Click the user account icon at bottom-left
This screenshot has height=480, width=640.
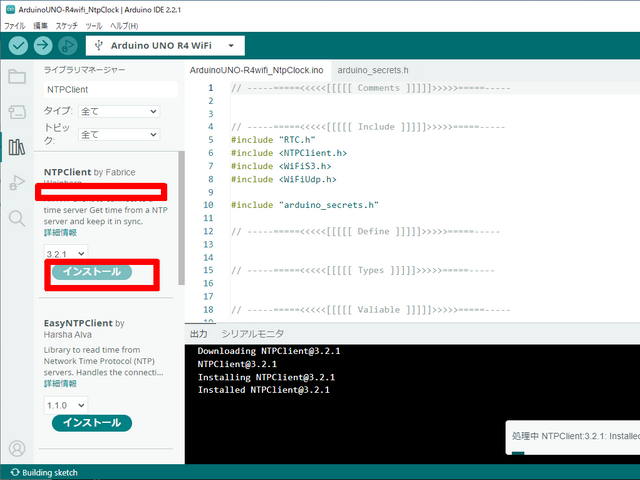pos(16,449)
